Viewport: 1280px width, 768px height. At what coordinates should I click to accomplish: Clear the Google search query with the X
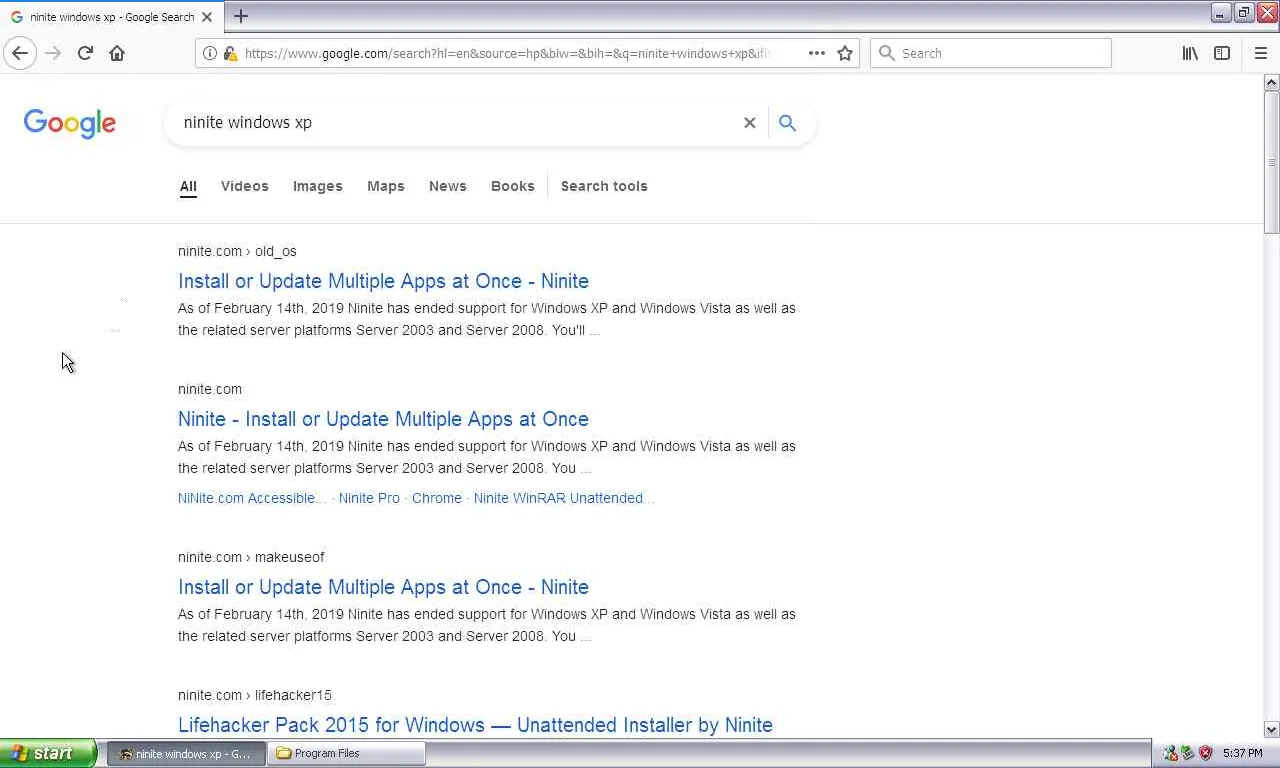[749, 123]
